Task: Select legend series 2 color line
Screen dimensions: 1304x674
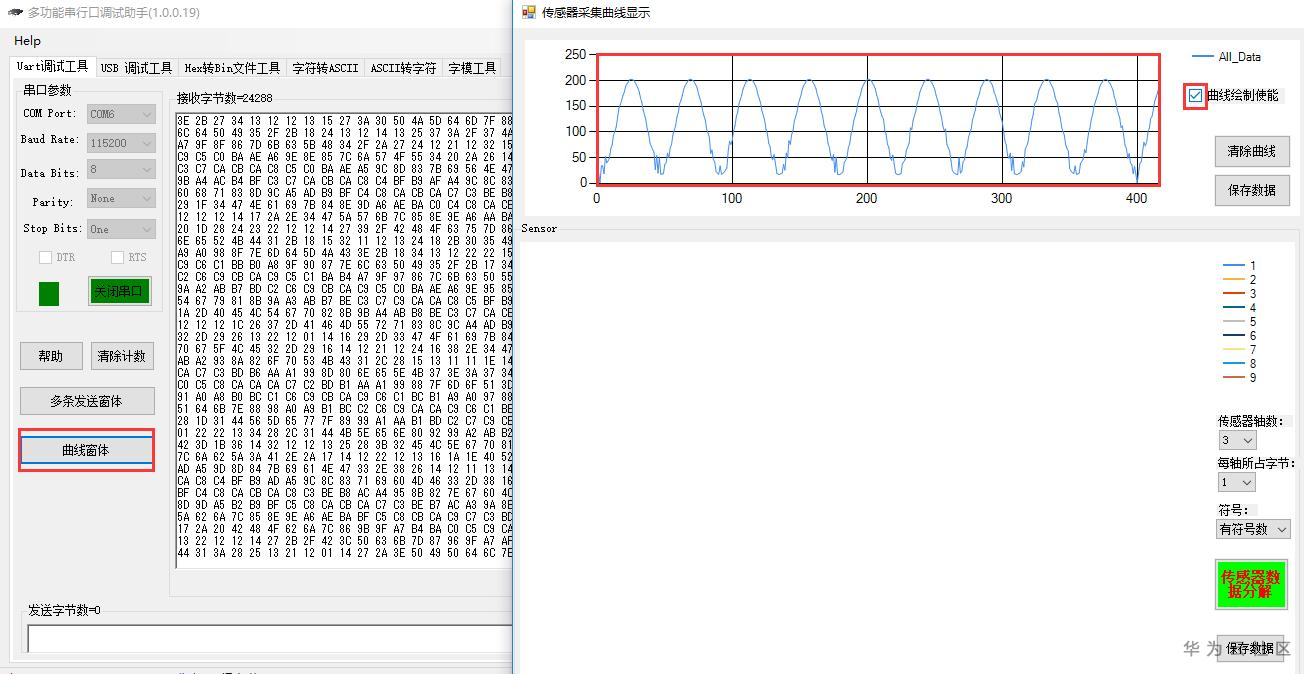Action: 1233,280
